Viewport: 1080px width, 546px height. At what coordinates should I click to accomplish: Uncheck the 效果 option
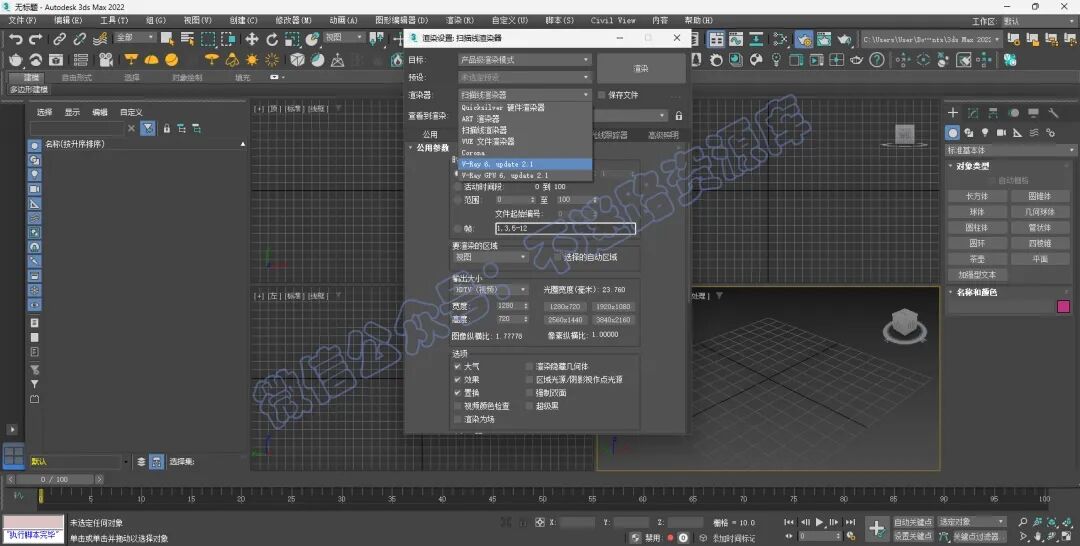point(457,380)
